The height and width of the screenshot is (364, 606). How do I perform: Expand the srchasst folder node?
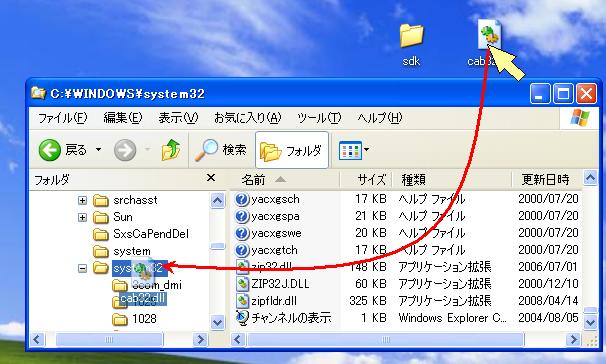click(x=82, y=200)
